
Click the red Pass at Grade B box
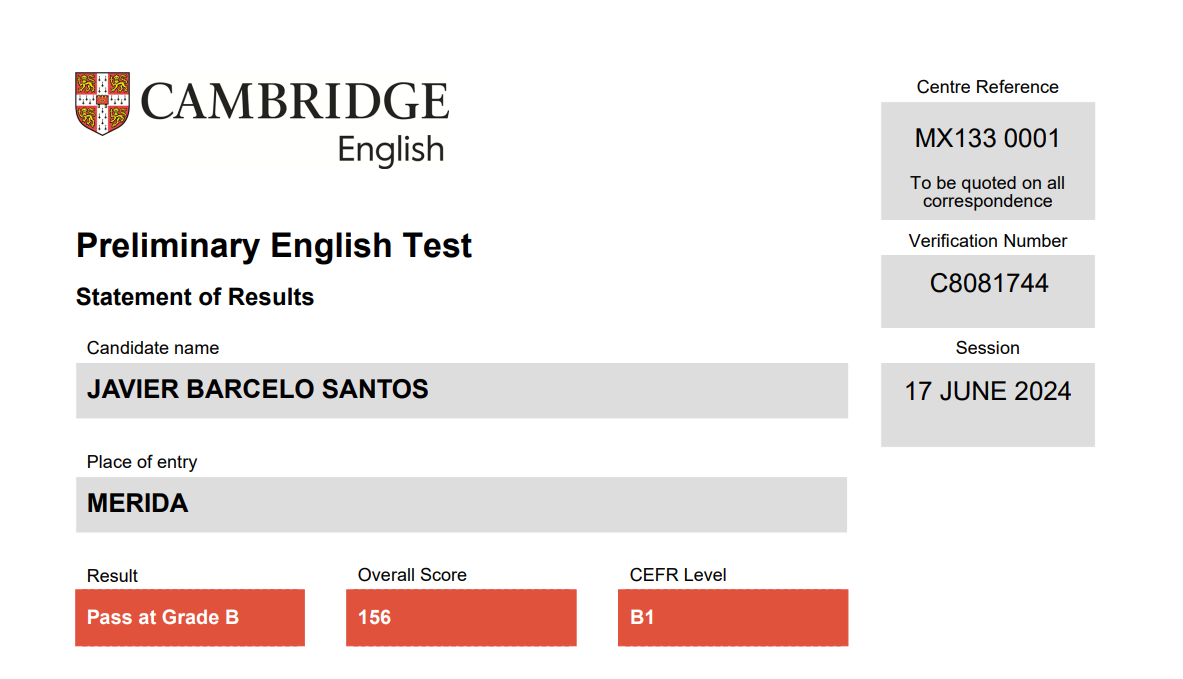coord(190,618)
